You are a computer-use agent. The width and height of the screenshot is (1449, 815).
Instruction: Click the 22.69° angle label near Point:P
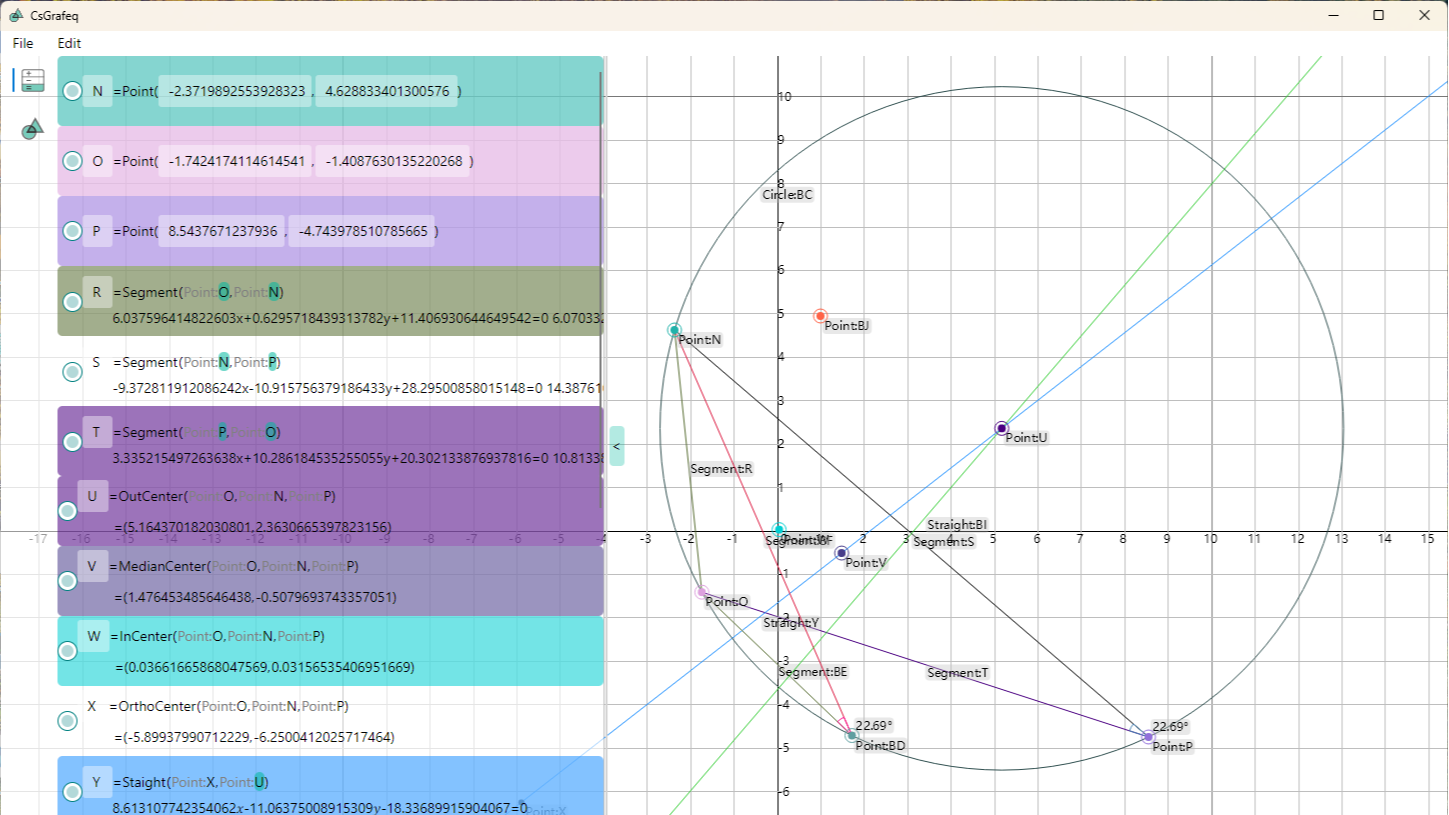point(1171,727)
